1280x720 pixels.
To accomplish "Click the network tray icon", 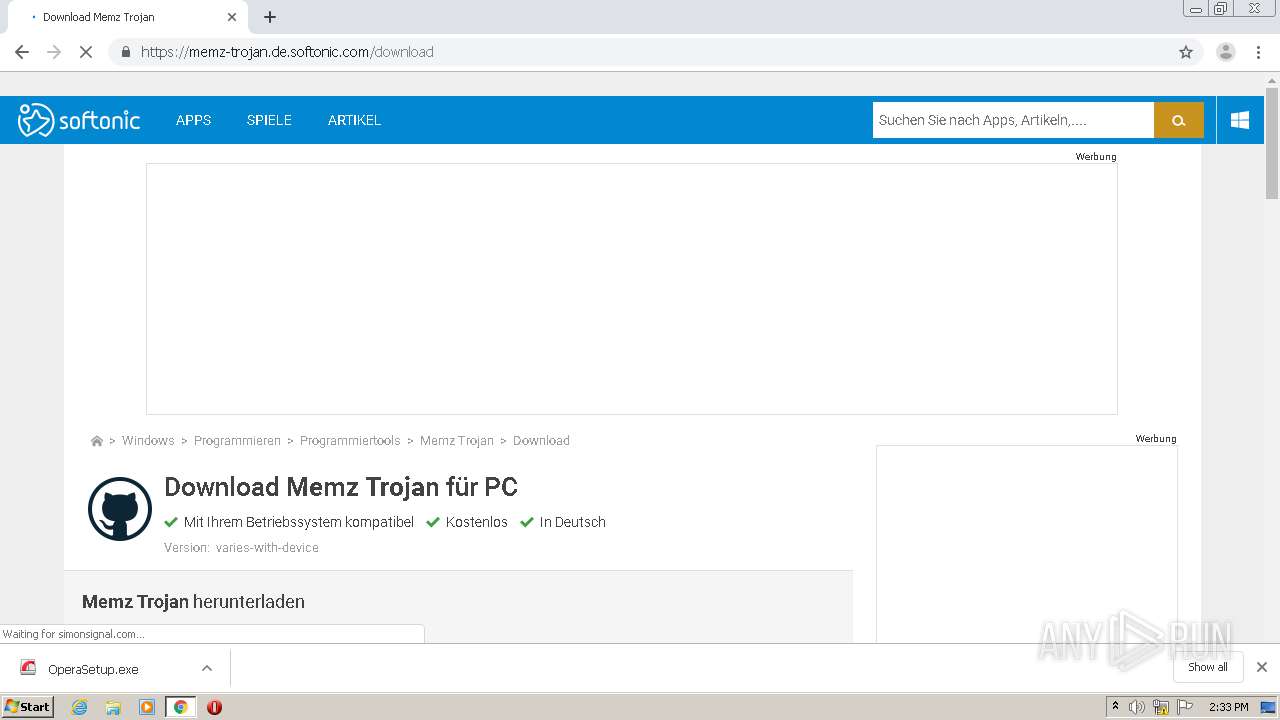I will pos(1161,707).
